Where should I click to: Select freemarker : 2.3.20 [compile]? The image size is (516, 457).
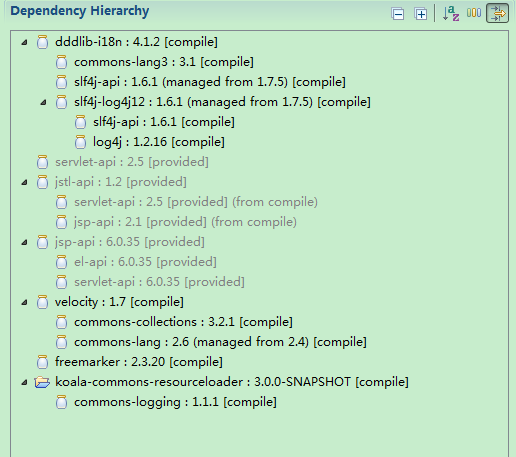tap(139, 362)
